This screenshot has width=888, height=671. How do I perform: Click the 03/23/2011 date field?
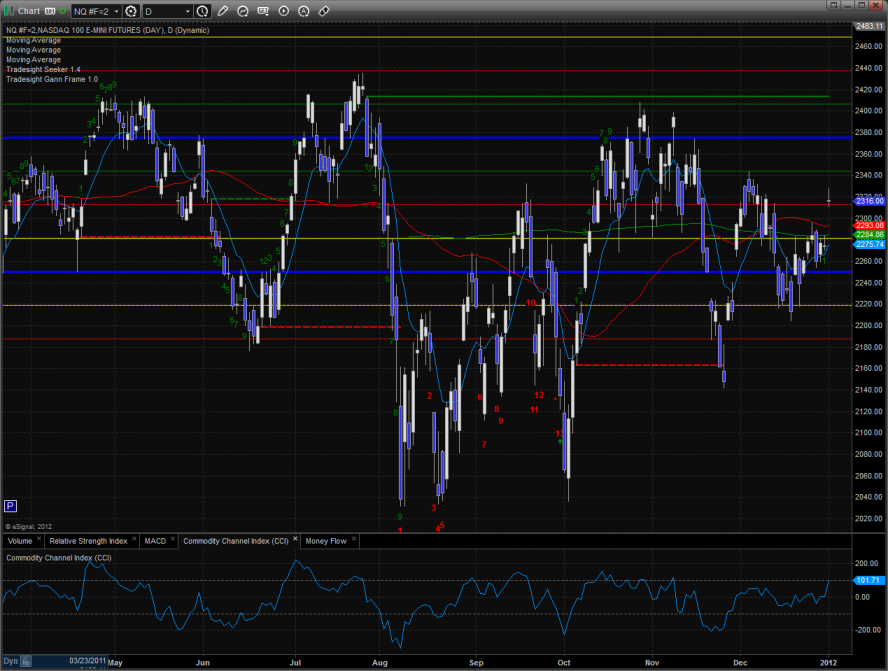[x=87, y=661]
